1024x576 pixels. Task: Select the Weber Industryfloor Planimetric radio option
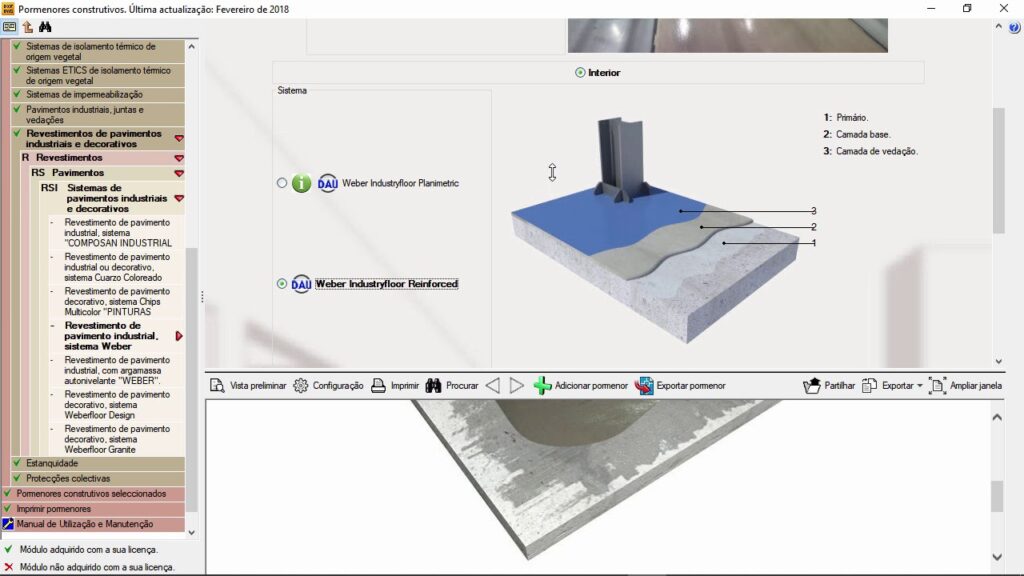coord(282,184)
